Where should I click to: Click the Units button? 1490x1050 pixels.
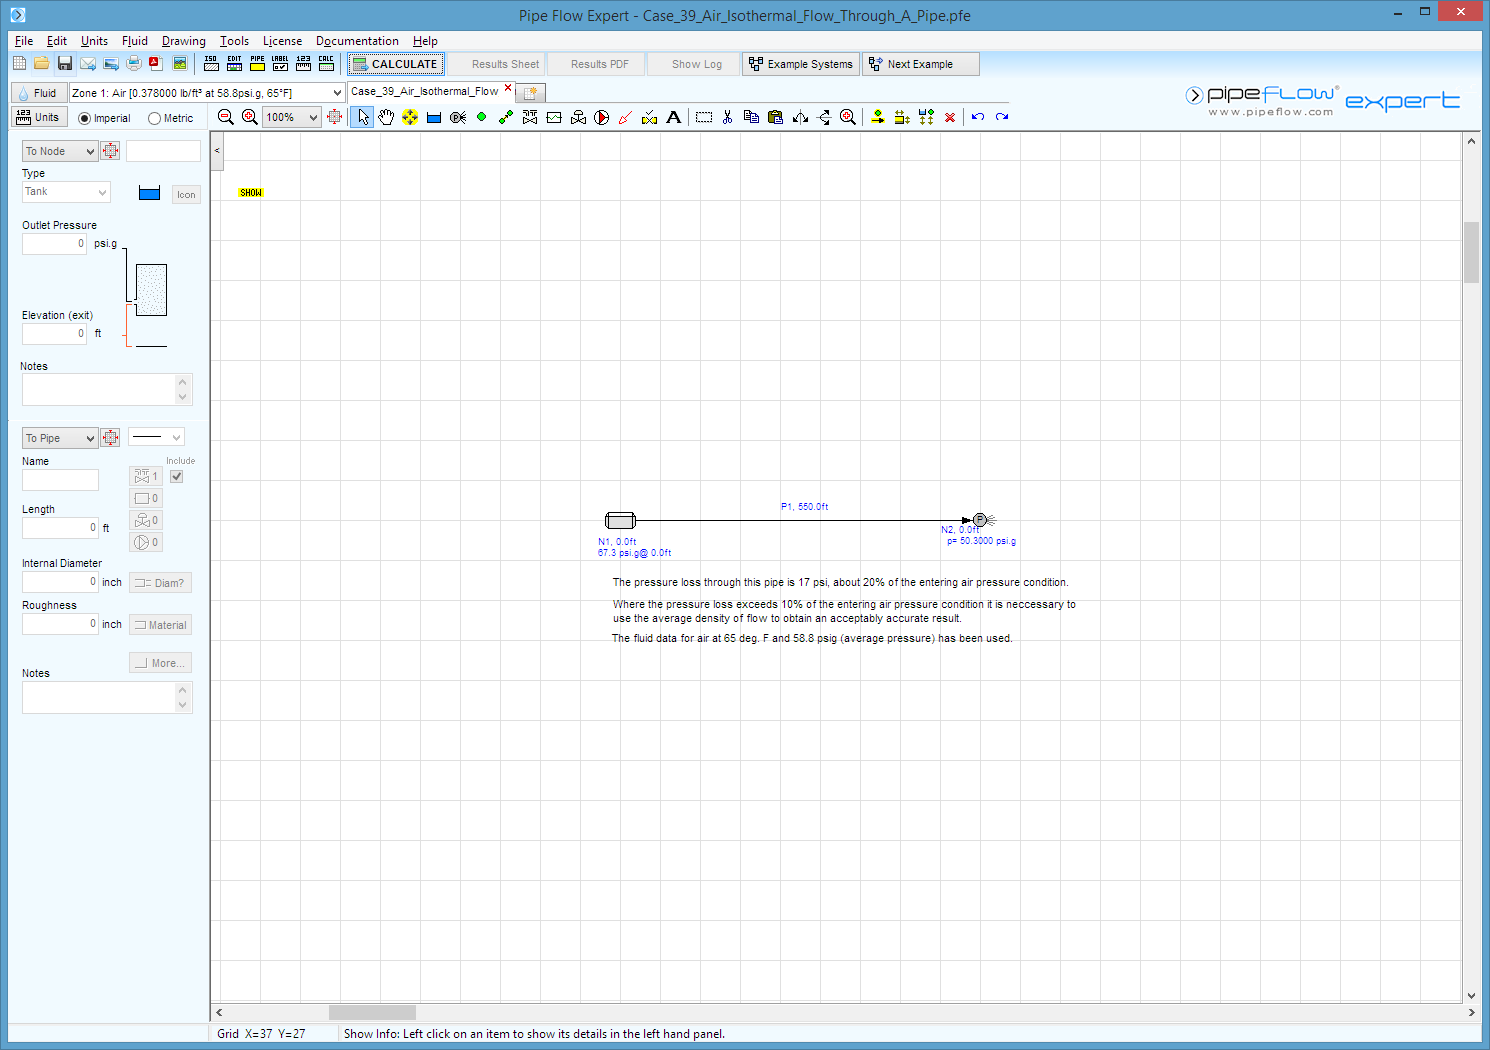click(x=38, y=117)
